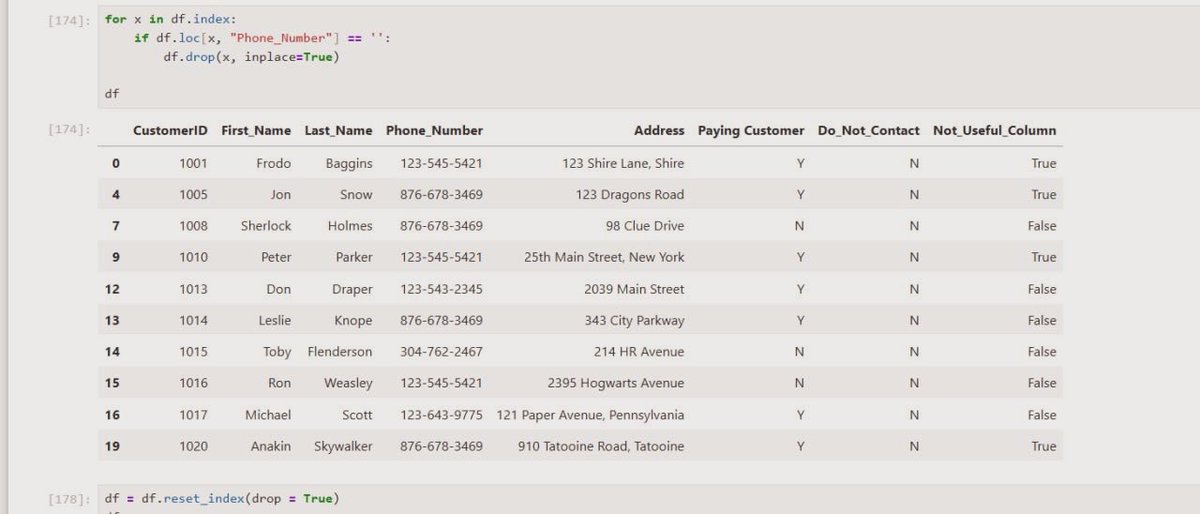Click the First_Name column header
This screenshot has height=514, width=1200.
click(256, 131)
